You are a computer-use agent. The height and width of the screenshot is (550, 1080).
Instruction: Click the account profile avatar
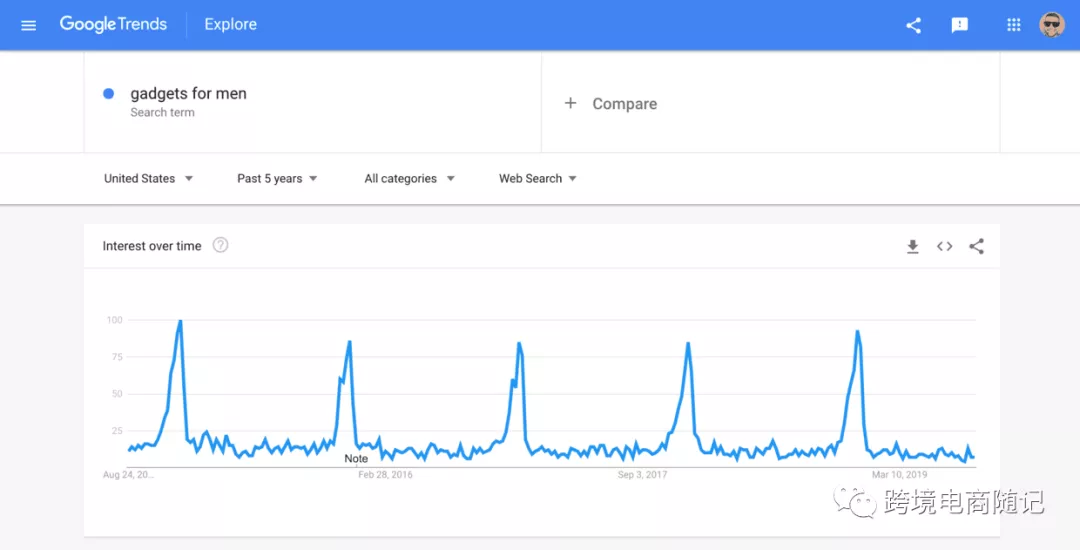pos(1052,25)
